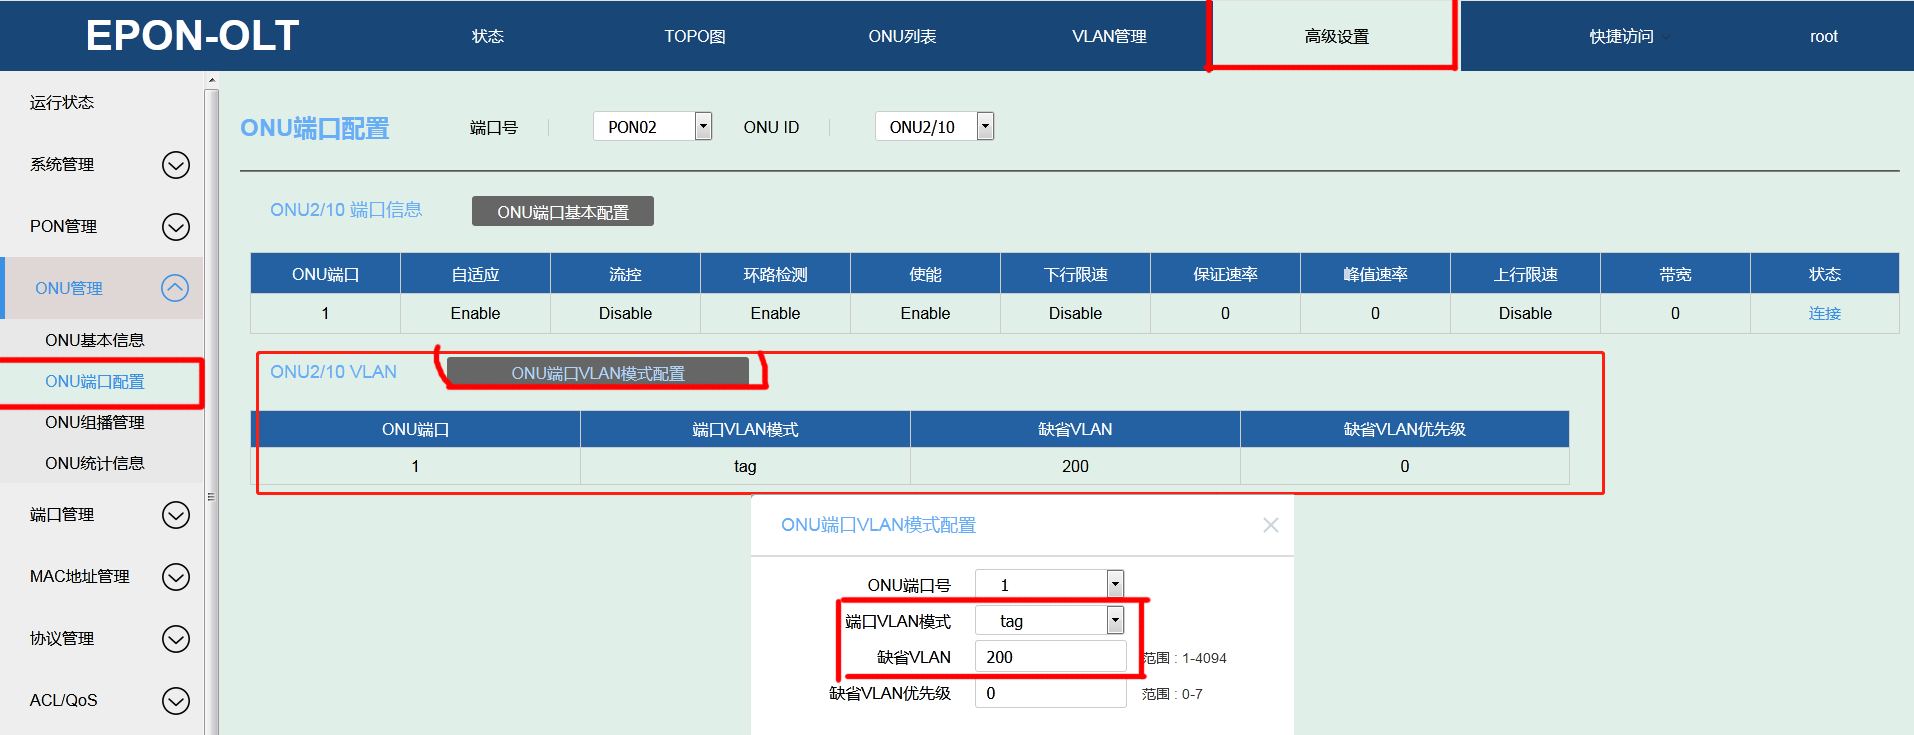This screenshot has height=735, width=1914.
Task: Collapse the ONU管理 section chevron
Action: tap(175, 289)
